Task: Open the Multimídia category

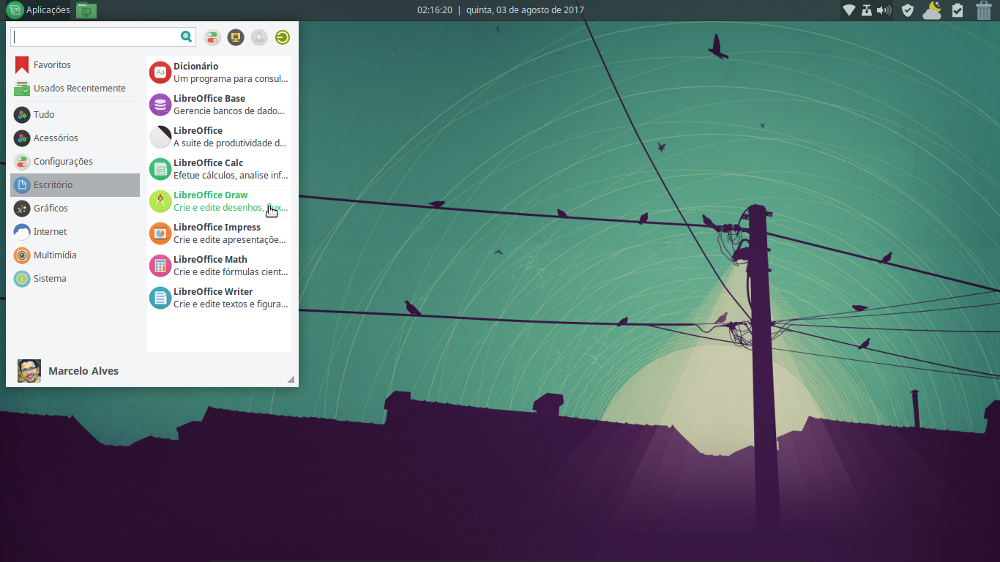Action: tap(75, 255)
